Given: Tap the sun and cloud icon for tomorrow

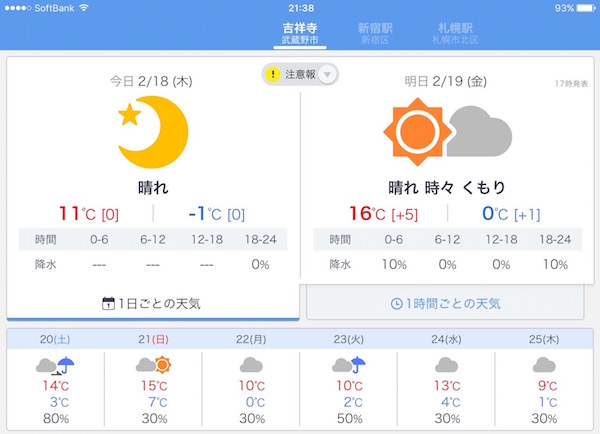Looking at the screenshot, I should pos(448,132).
